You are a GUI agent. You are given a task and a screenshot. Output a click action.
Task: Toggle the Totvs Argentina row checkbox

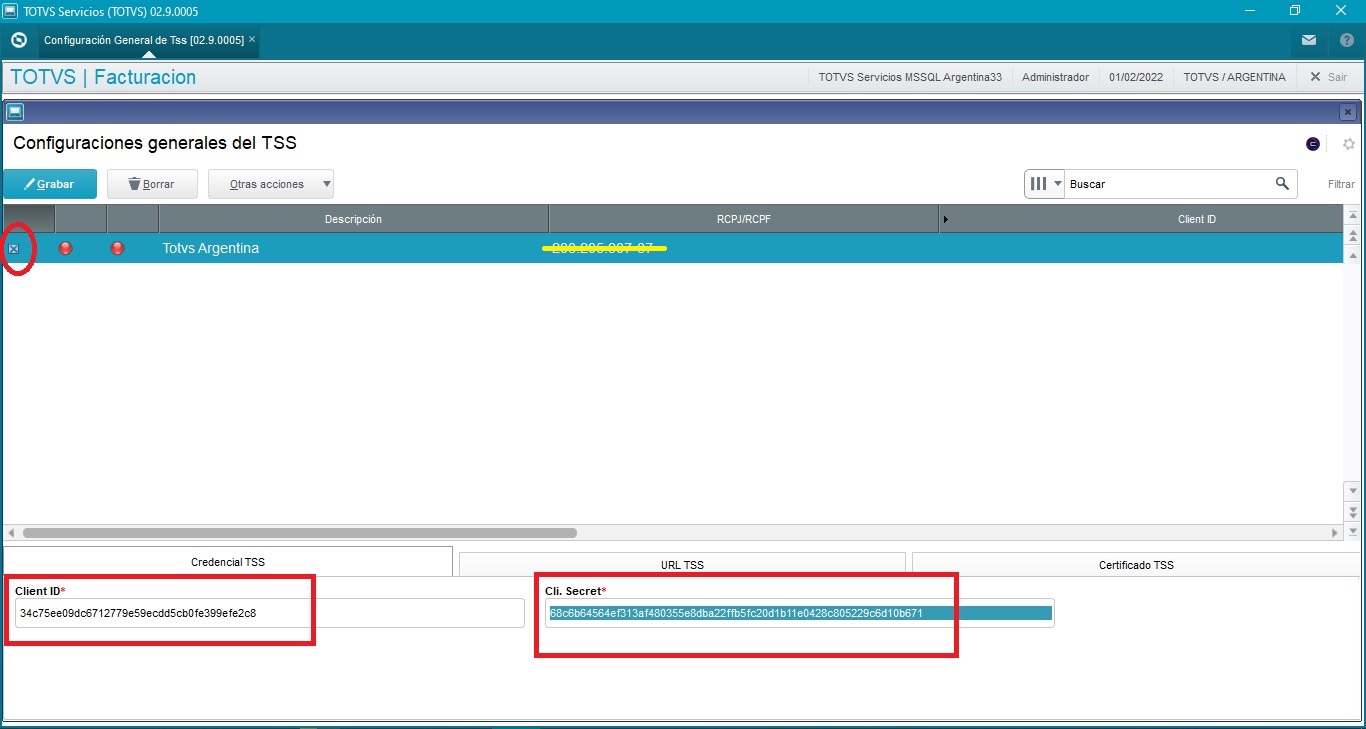[13, 248]
